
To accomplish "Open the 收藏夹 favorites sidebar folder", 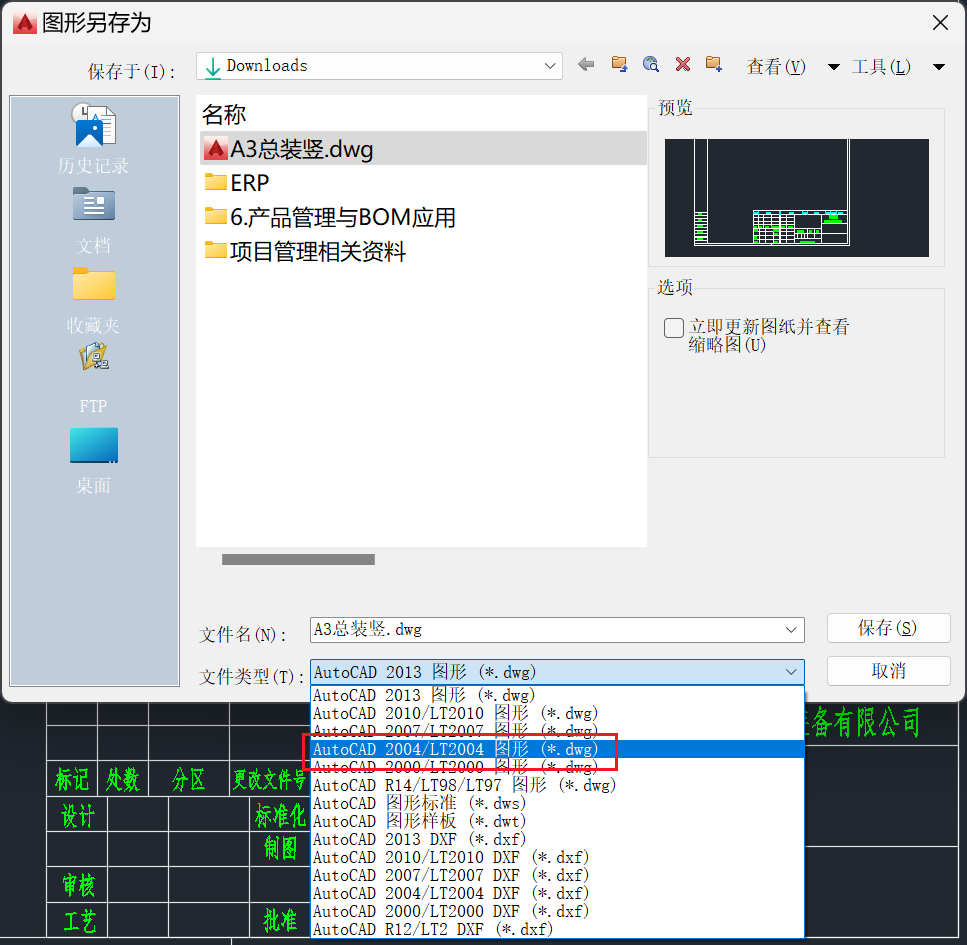I will (94, 301).
